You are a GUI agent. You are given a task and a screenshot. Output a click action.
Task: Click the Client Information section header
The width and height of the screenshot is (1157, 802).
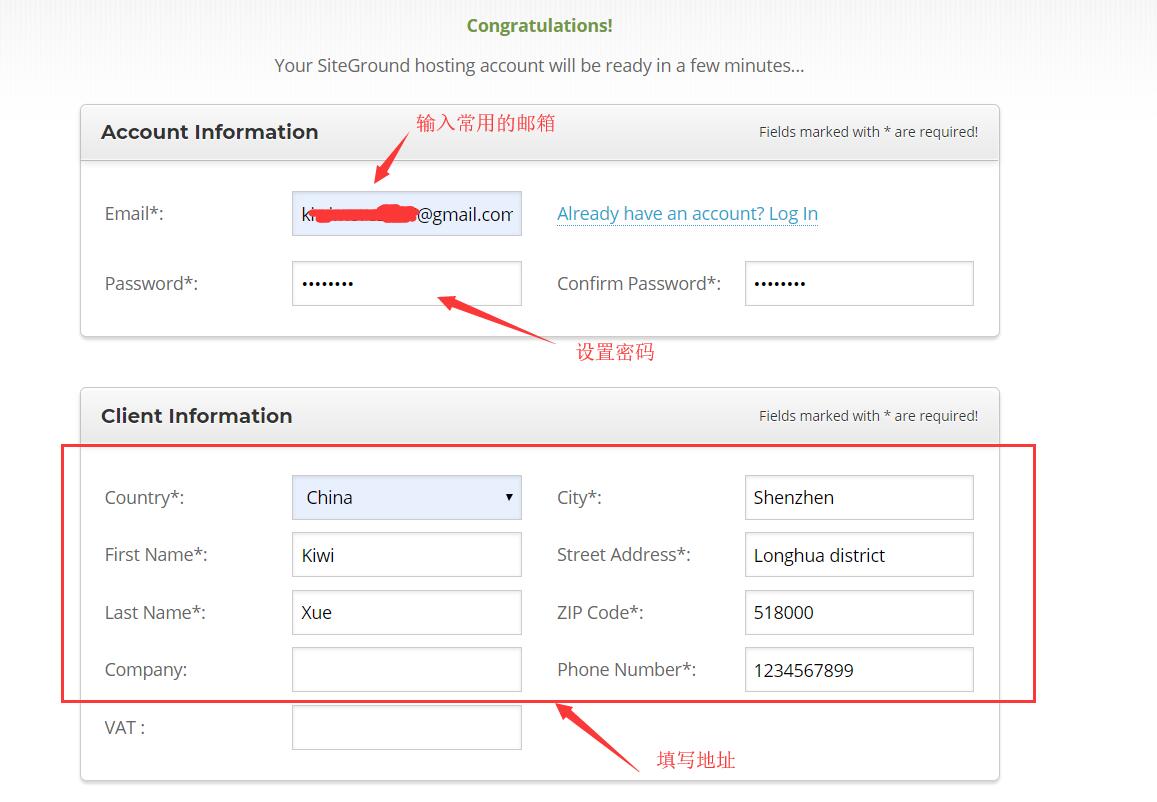pyautogui.click(x=196, y=415)
